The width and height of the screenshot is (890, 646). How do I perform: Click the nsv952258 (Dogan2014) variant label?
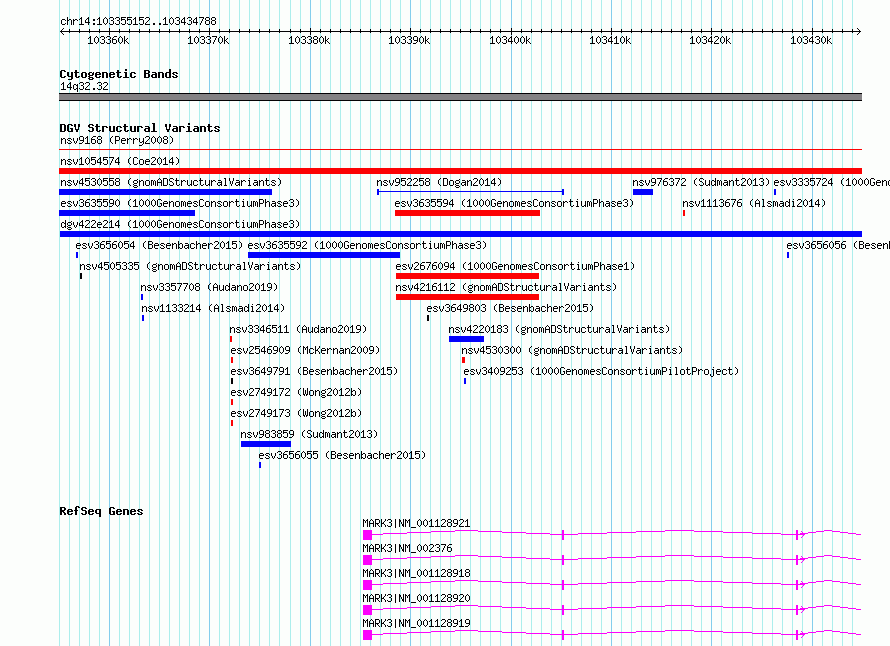pos(439,182)
